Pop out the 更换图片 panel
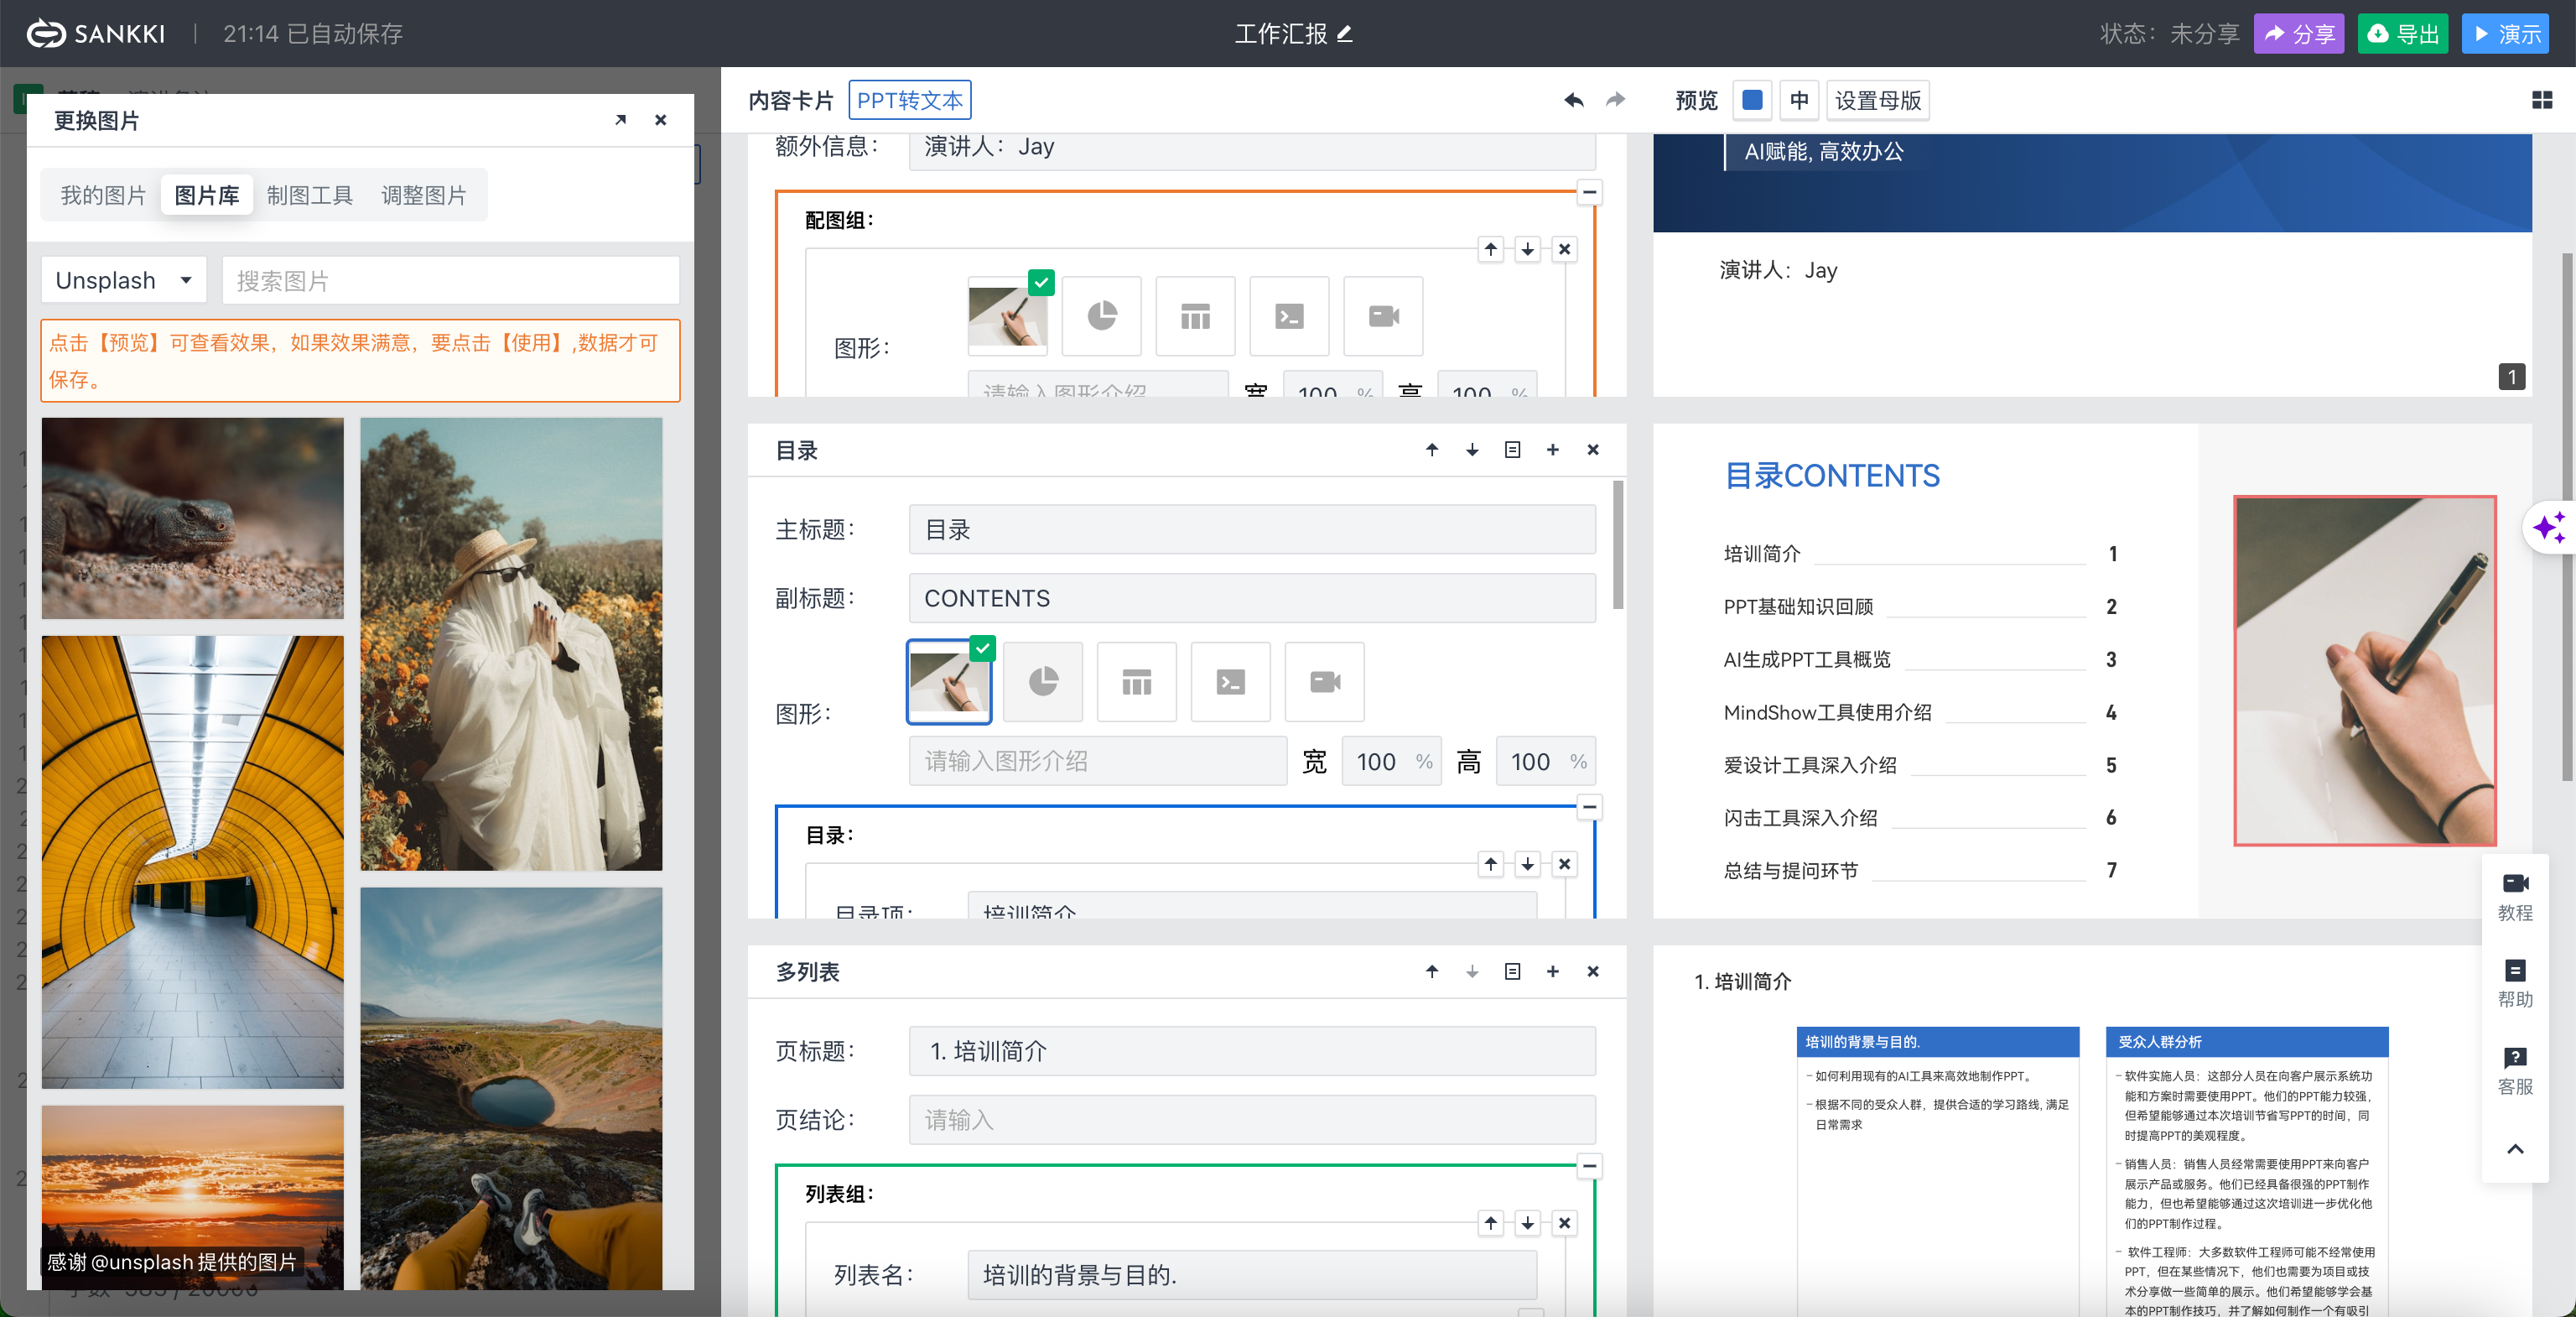2576x1317 pixels. pos(620,120)
